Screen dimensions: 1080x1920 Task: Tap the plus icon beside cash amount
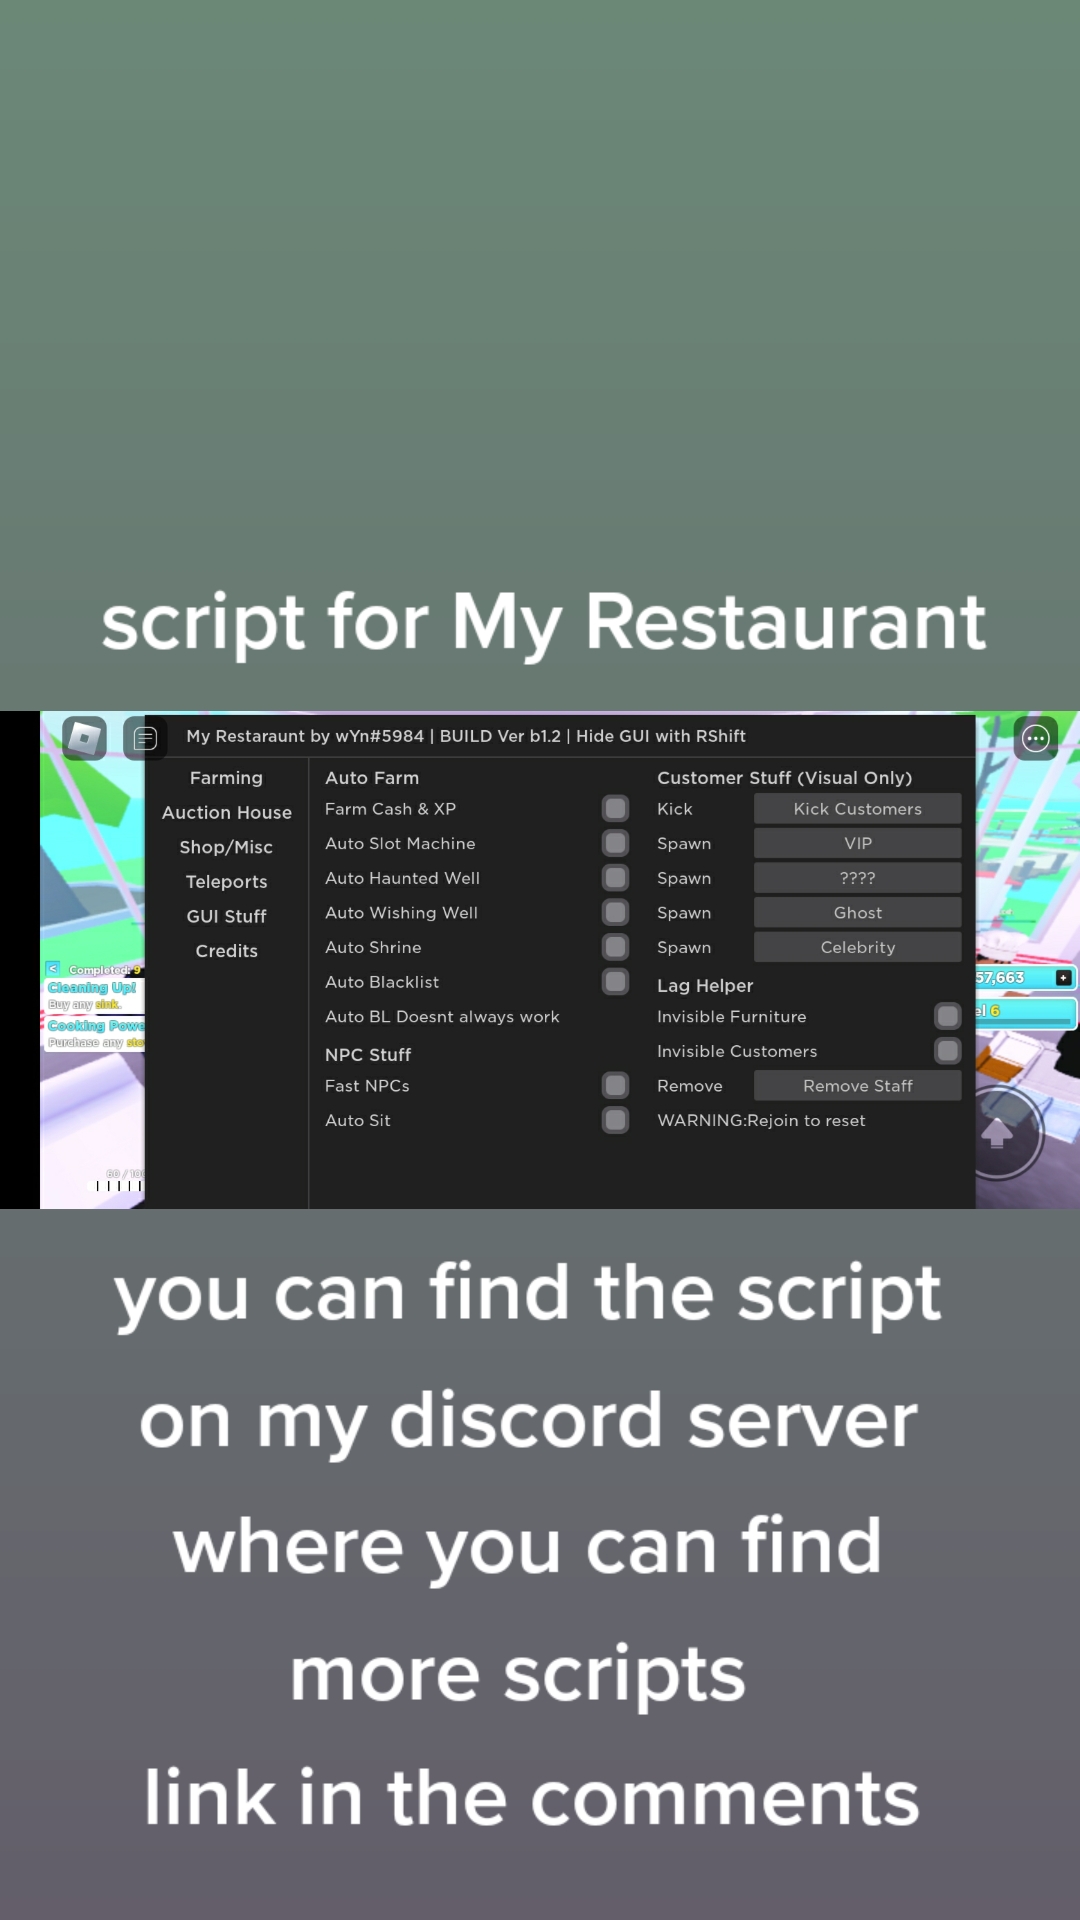1064,977
